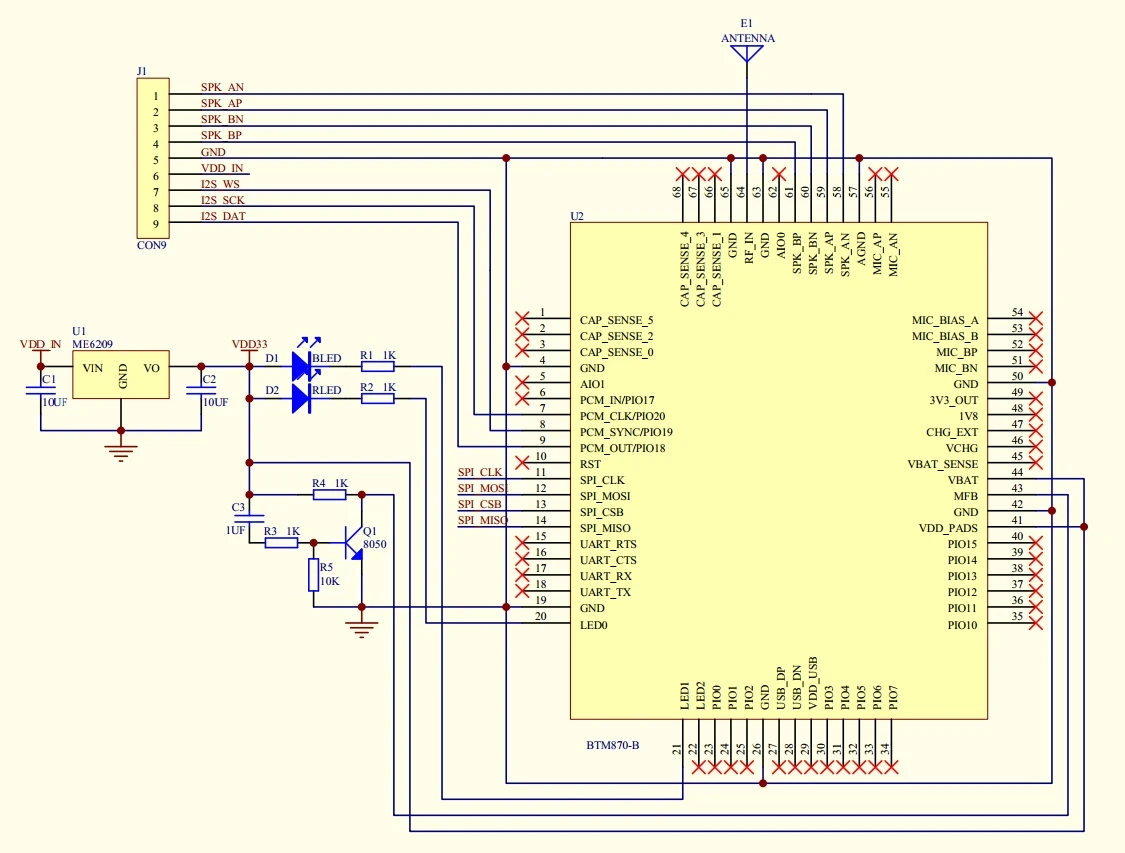Click the SPI_CLK net label
Image resolution: width=1125 pixels, height=853 pixels.
coord(480,472)
